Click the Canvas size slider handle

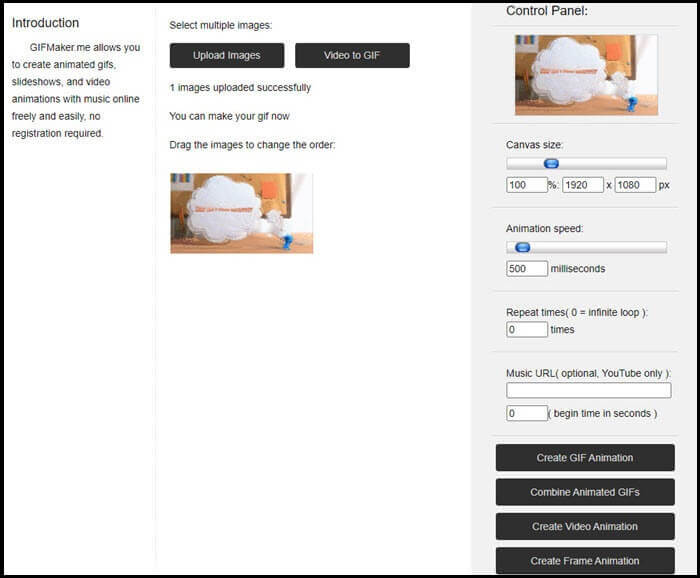tap(550, 164)
